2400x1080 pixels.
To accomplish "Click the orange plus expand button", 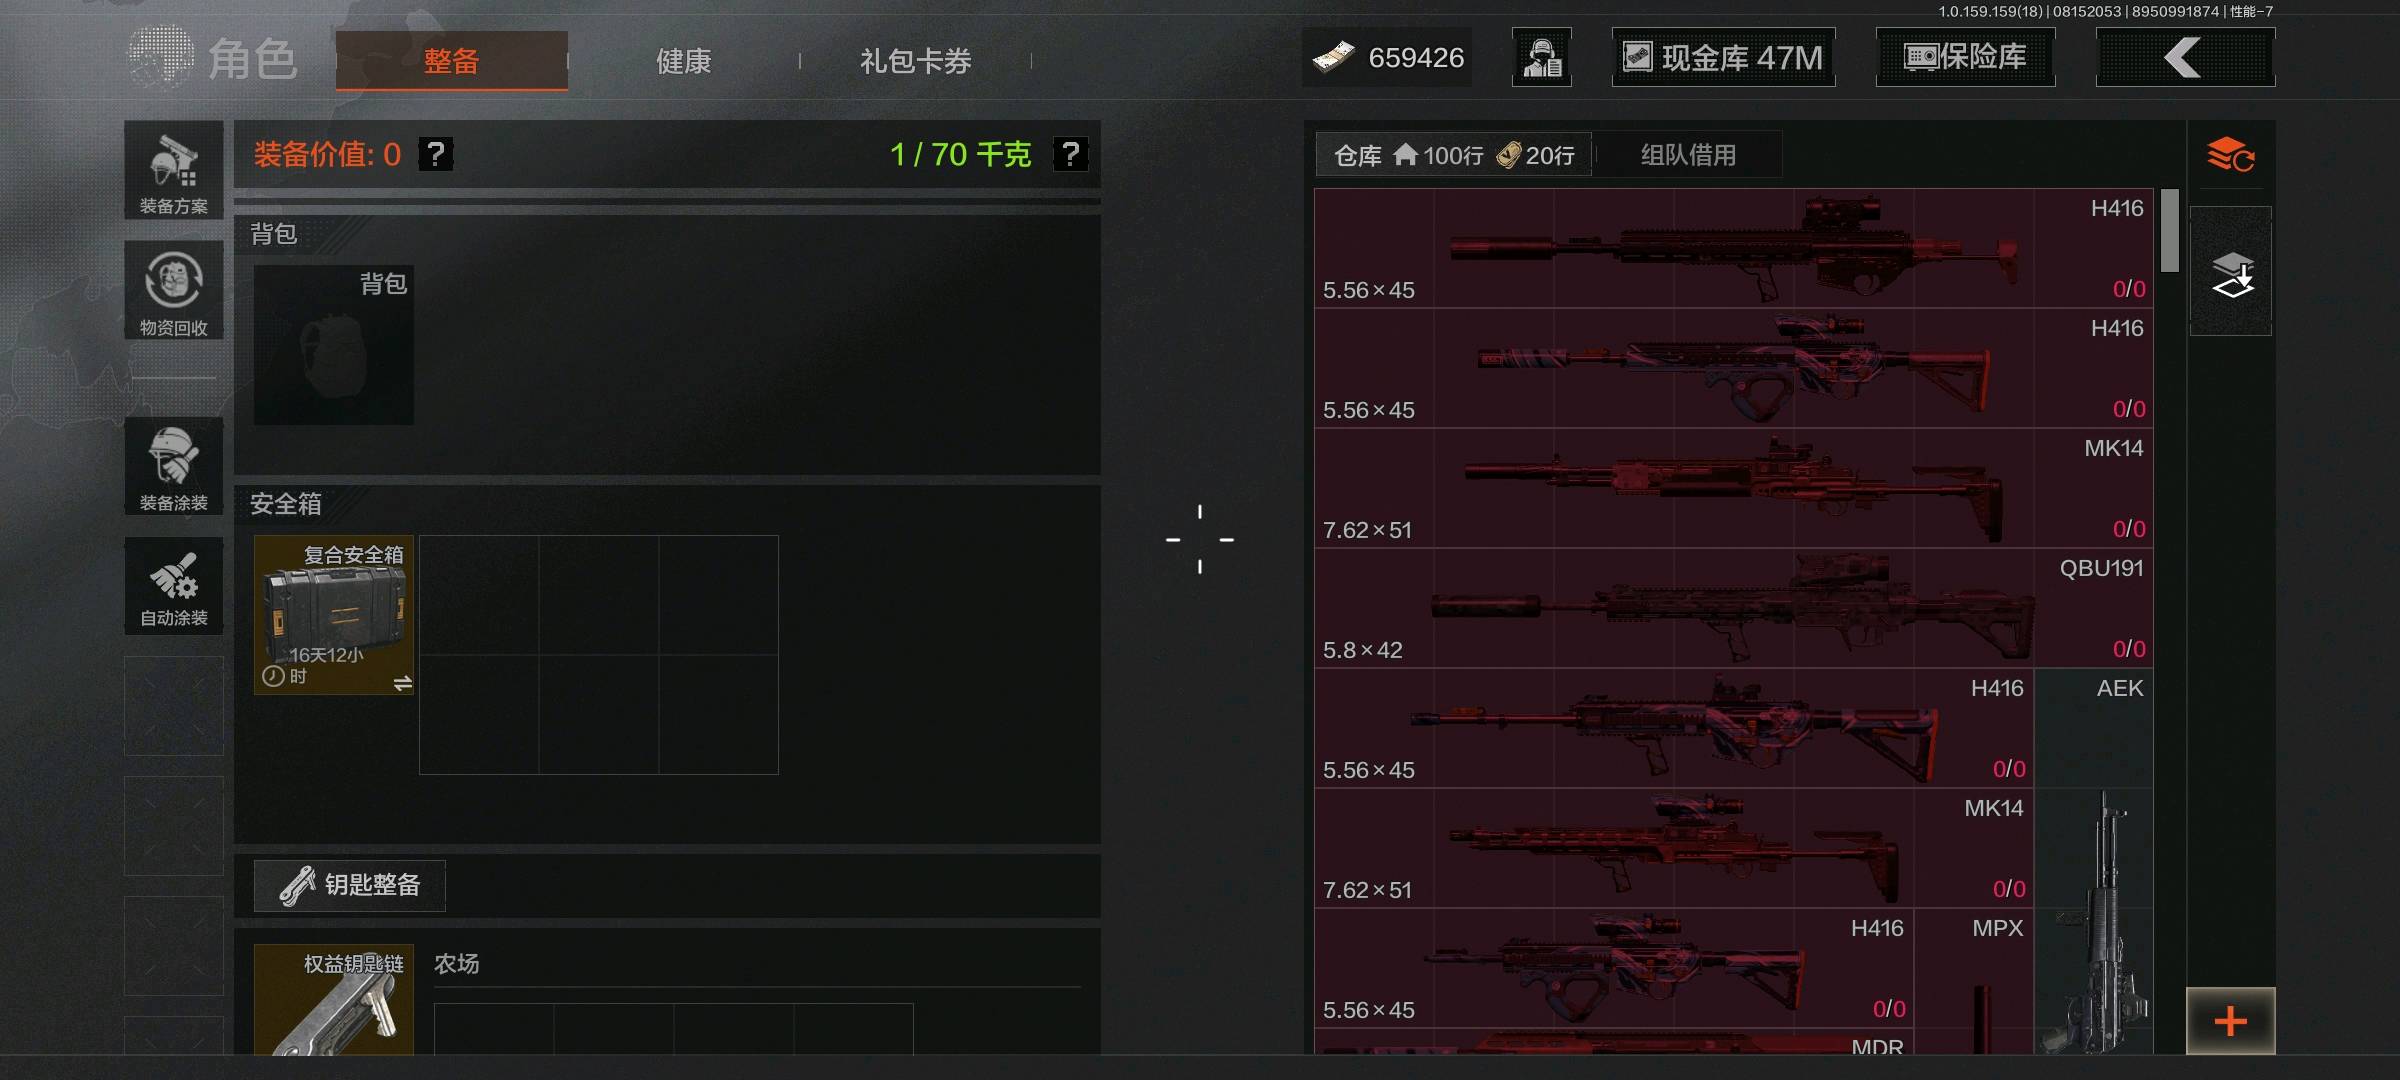I will [2231, 1021].
